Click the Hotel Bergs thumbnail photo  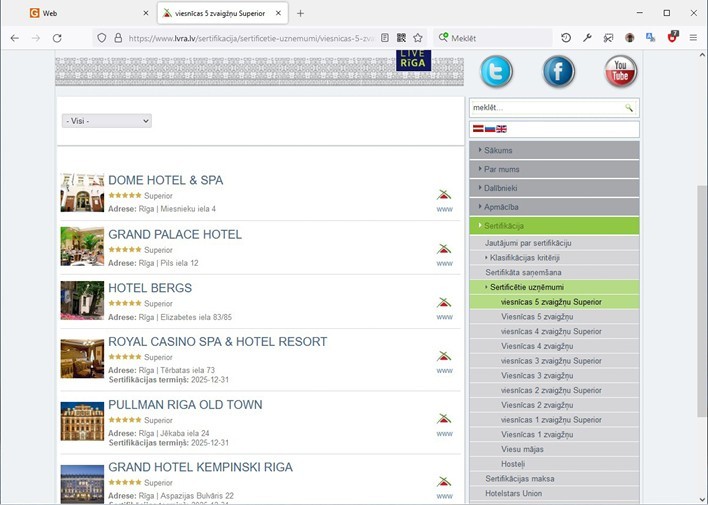point(82,300)
